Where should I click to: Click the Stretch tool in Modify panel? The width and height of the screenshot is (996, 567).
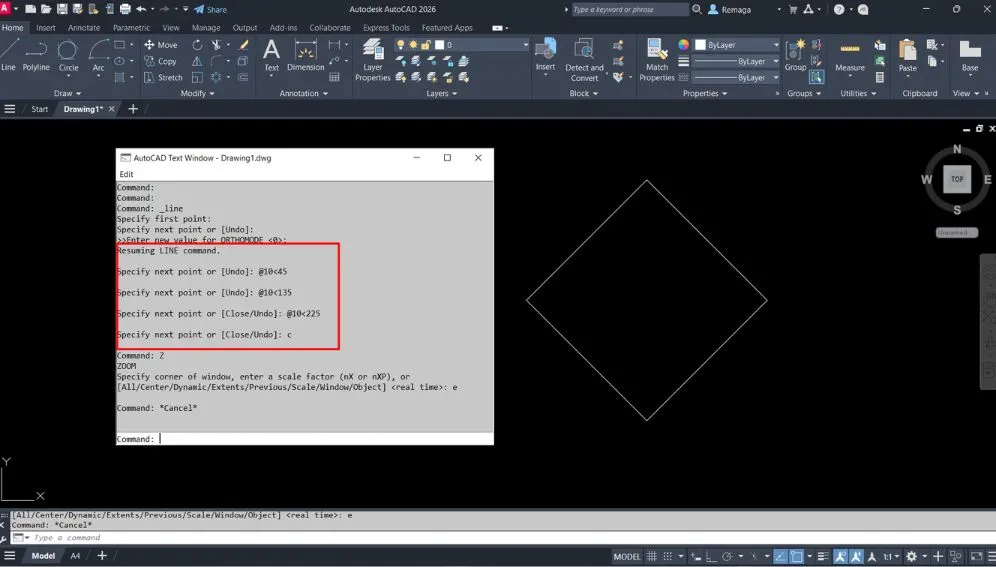pyautogui.click(x=163, y=77)
